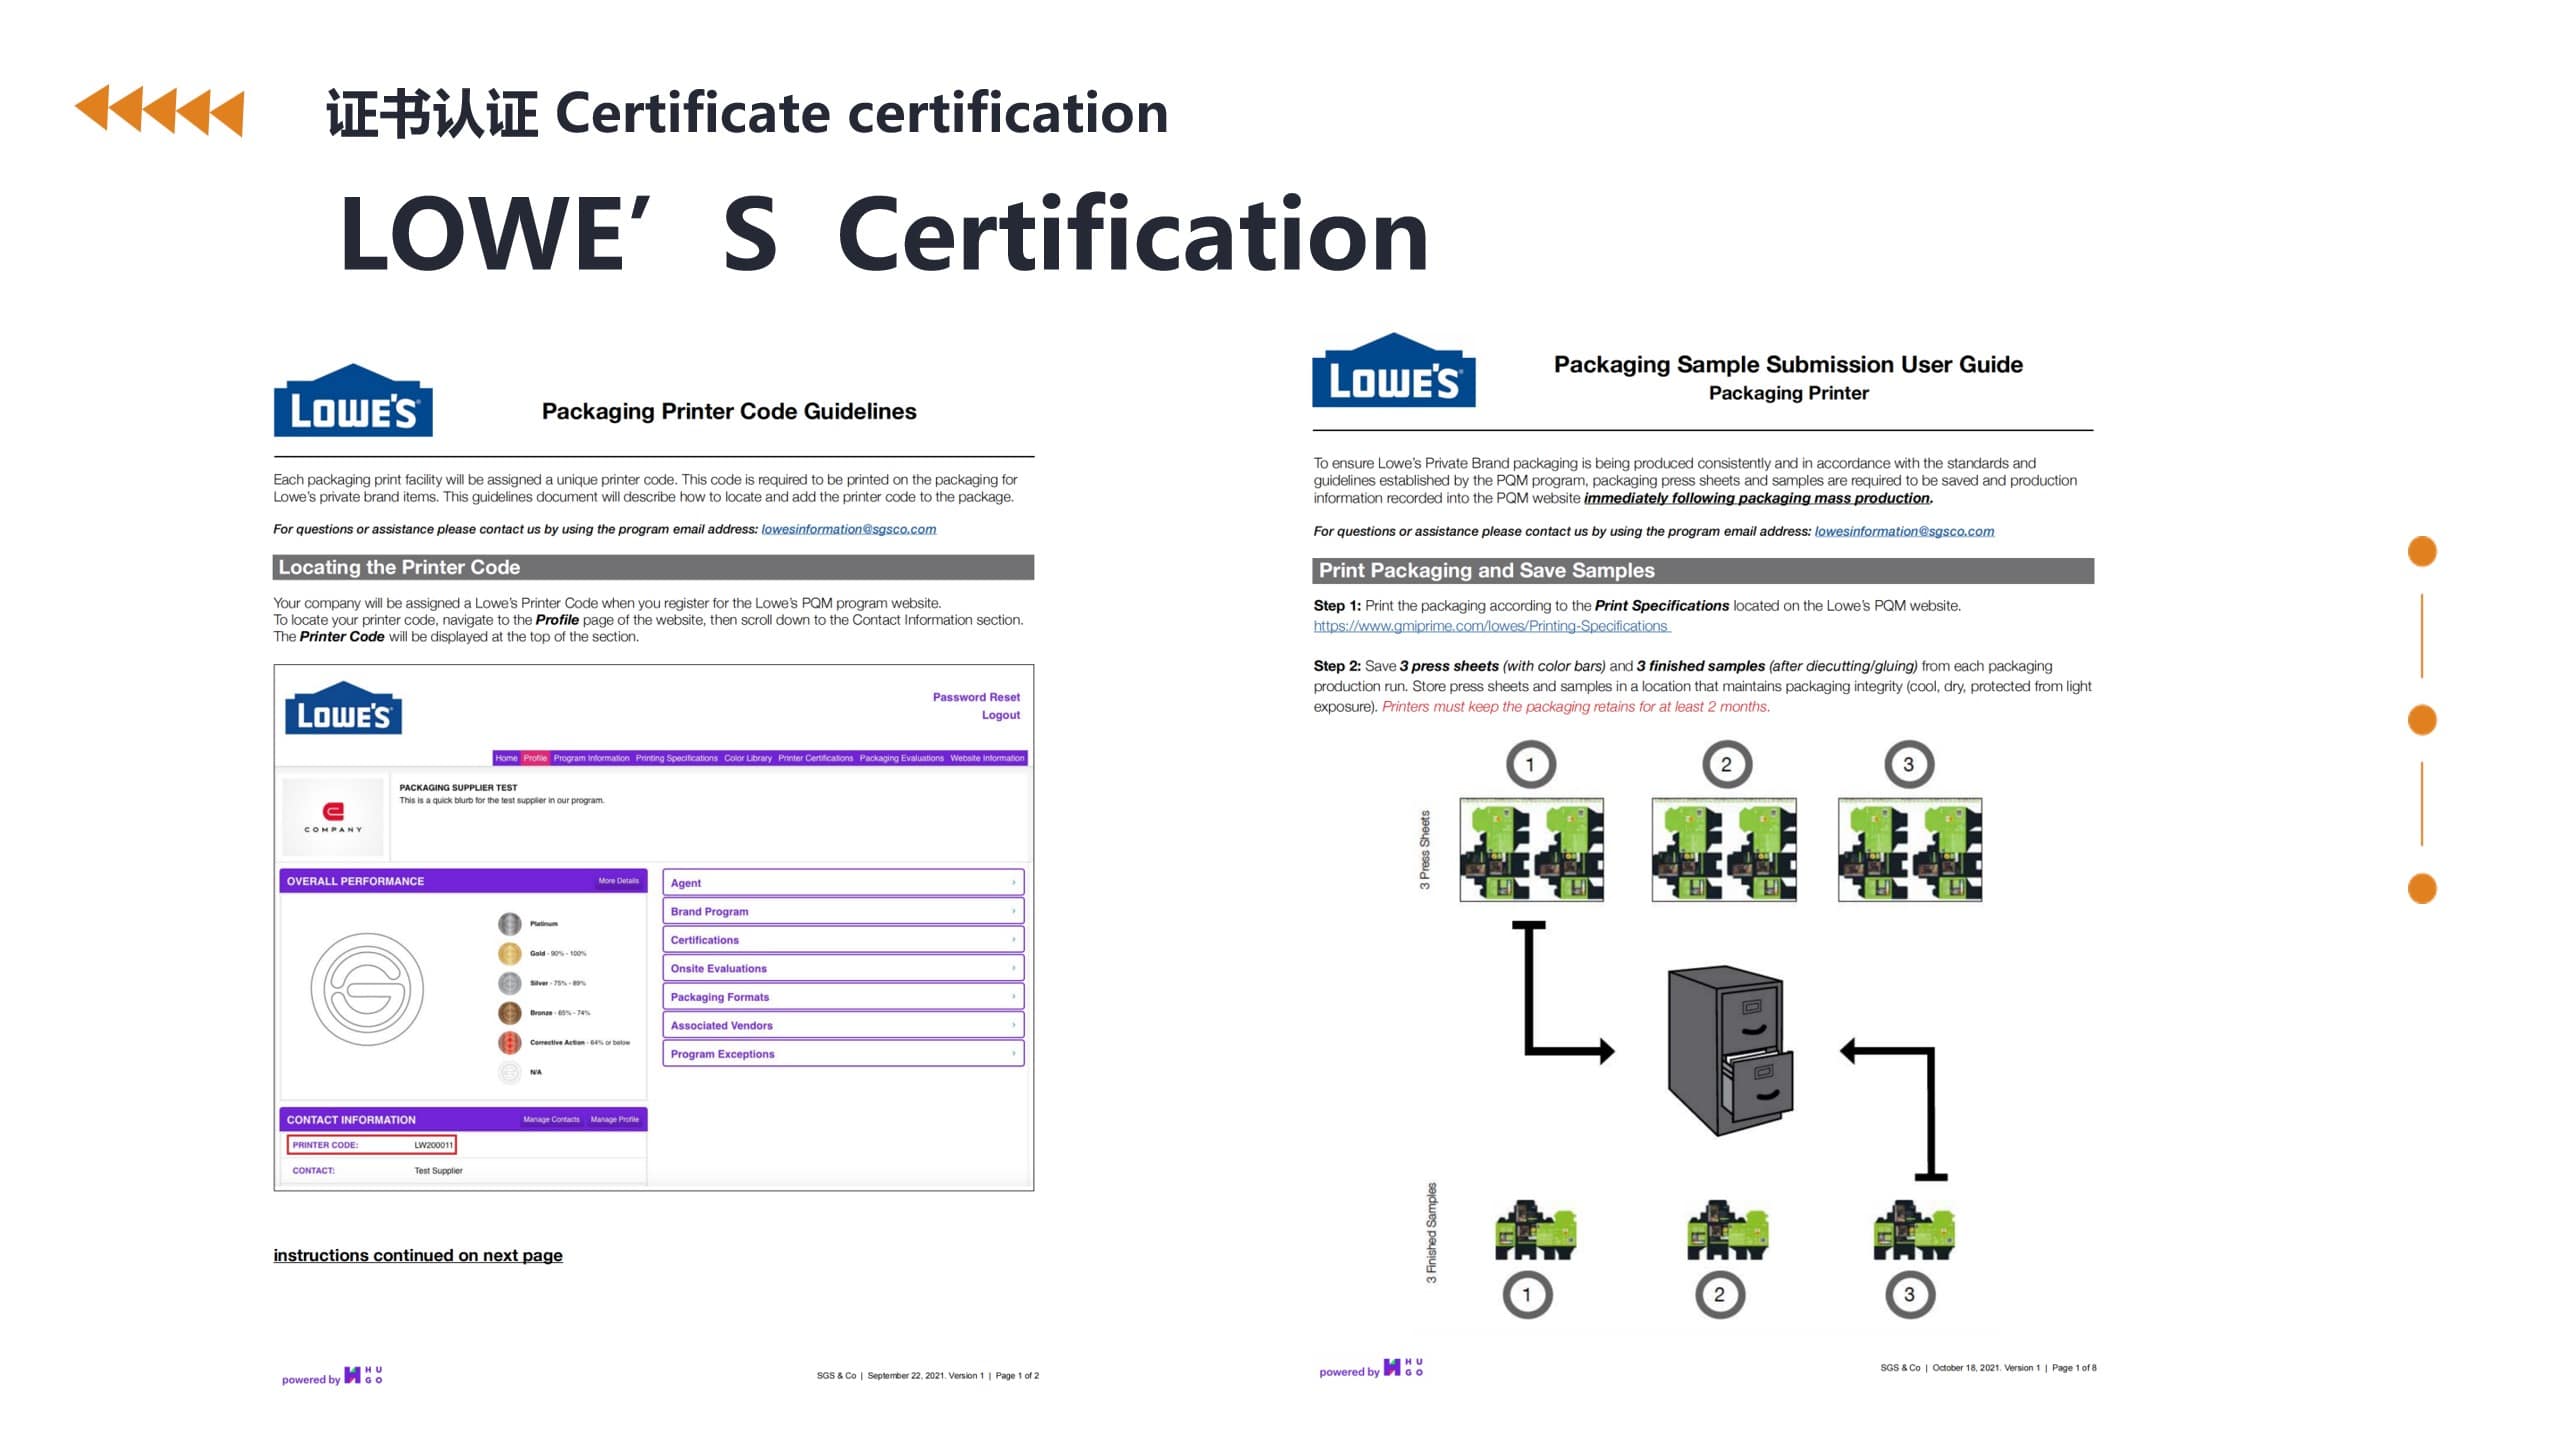Click Manage Contacts in Contact Information header
Viewport: 2560px width, 1440px height.
point(551,1119)
